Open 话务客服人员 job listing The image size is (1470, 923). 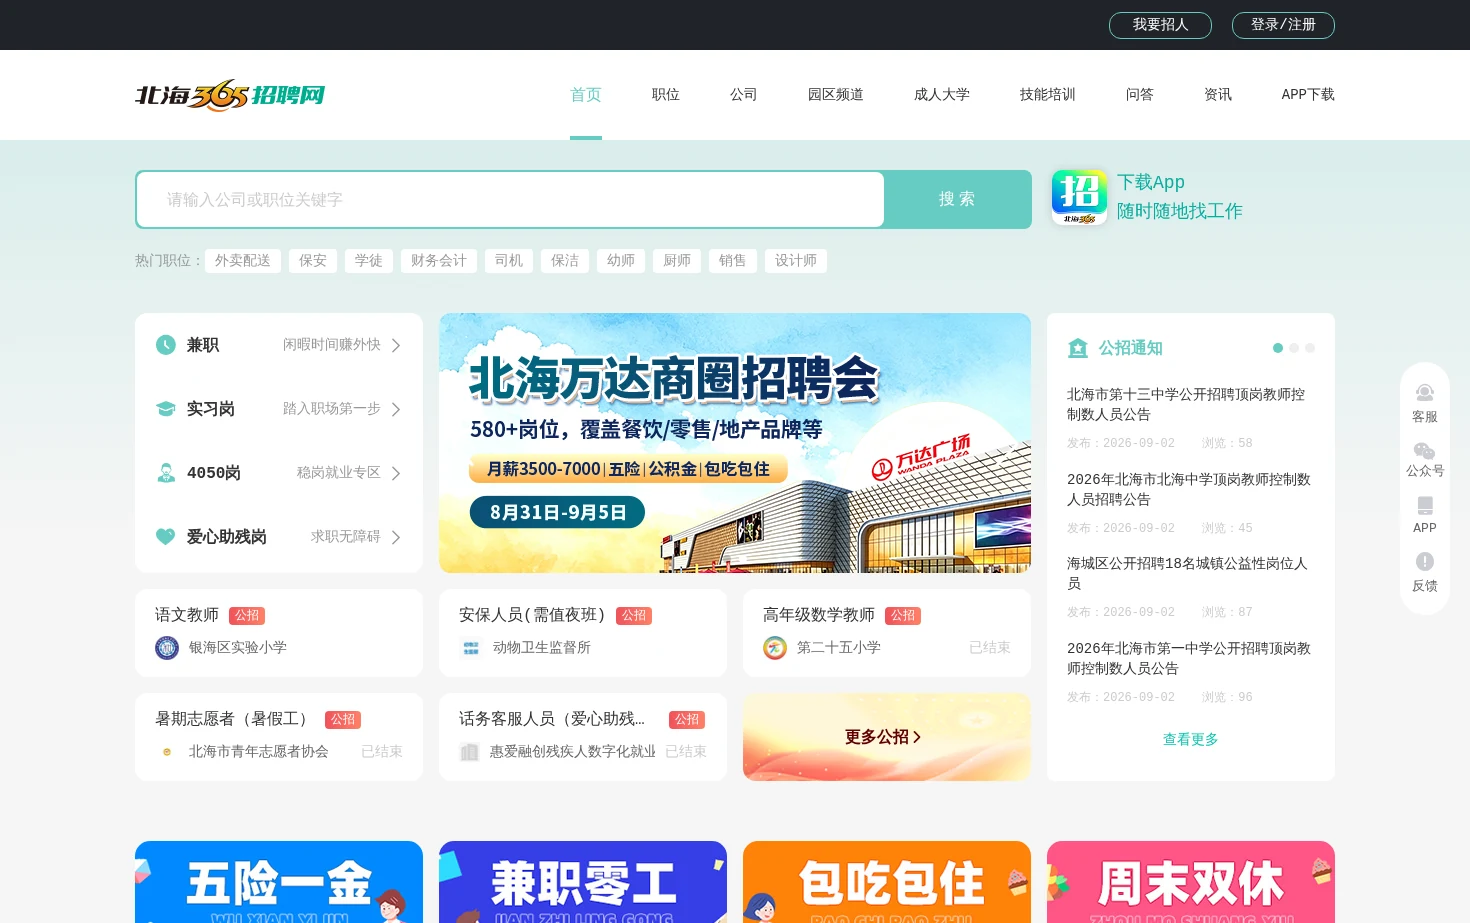coord(583,737)
